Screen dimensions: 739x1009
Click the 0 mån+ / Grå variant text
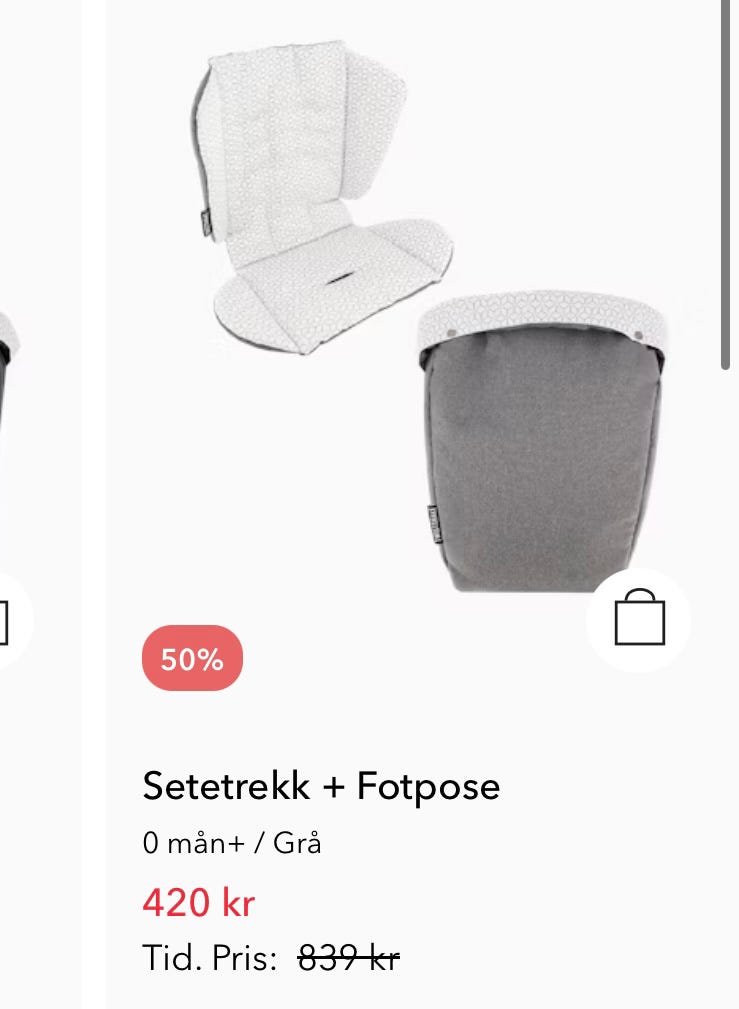[232, 843]
